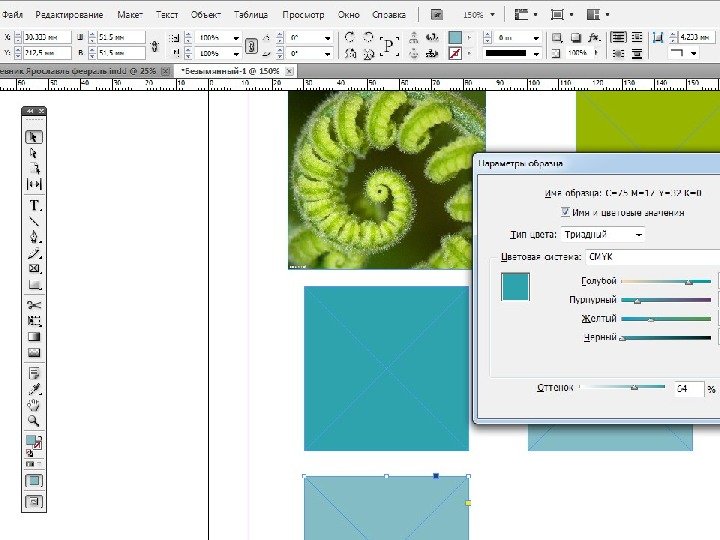Select the Direct Selection (white arrow) tool
Image resolution: width=720 pixels, height=540 pixels.
pos(34,153)
